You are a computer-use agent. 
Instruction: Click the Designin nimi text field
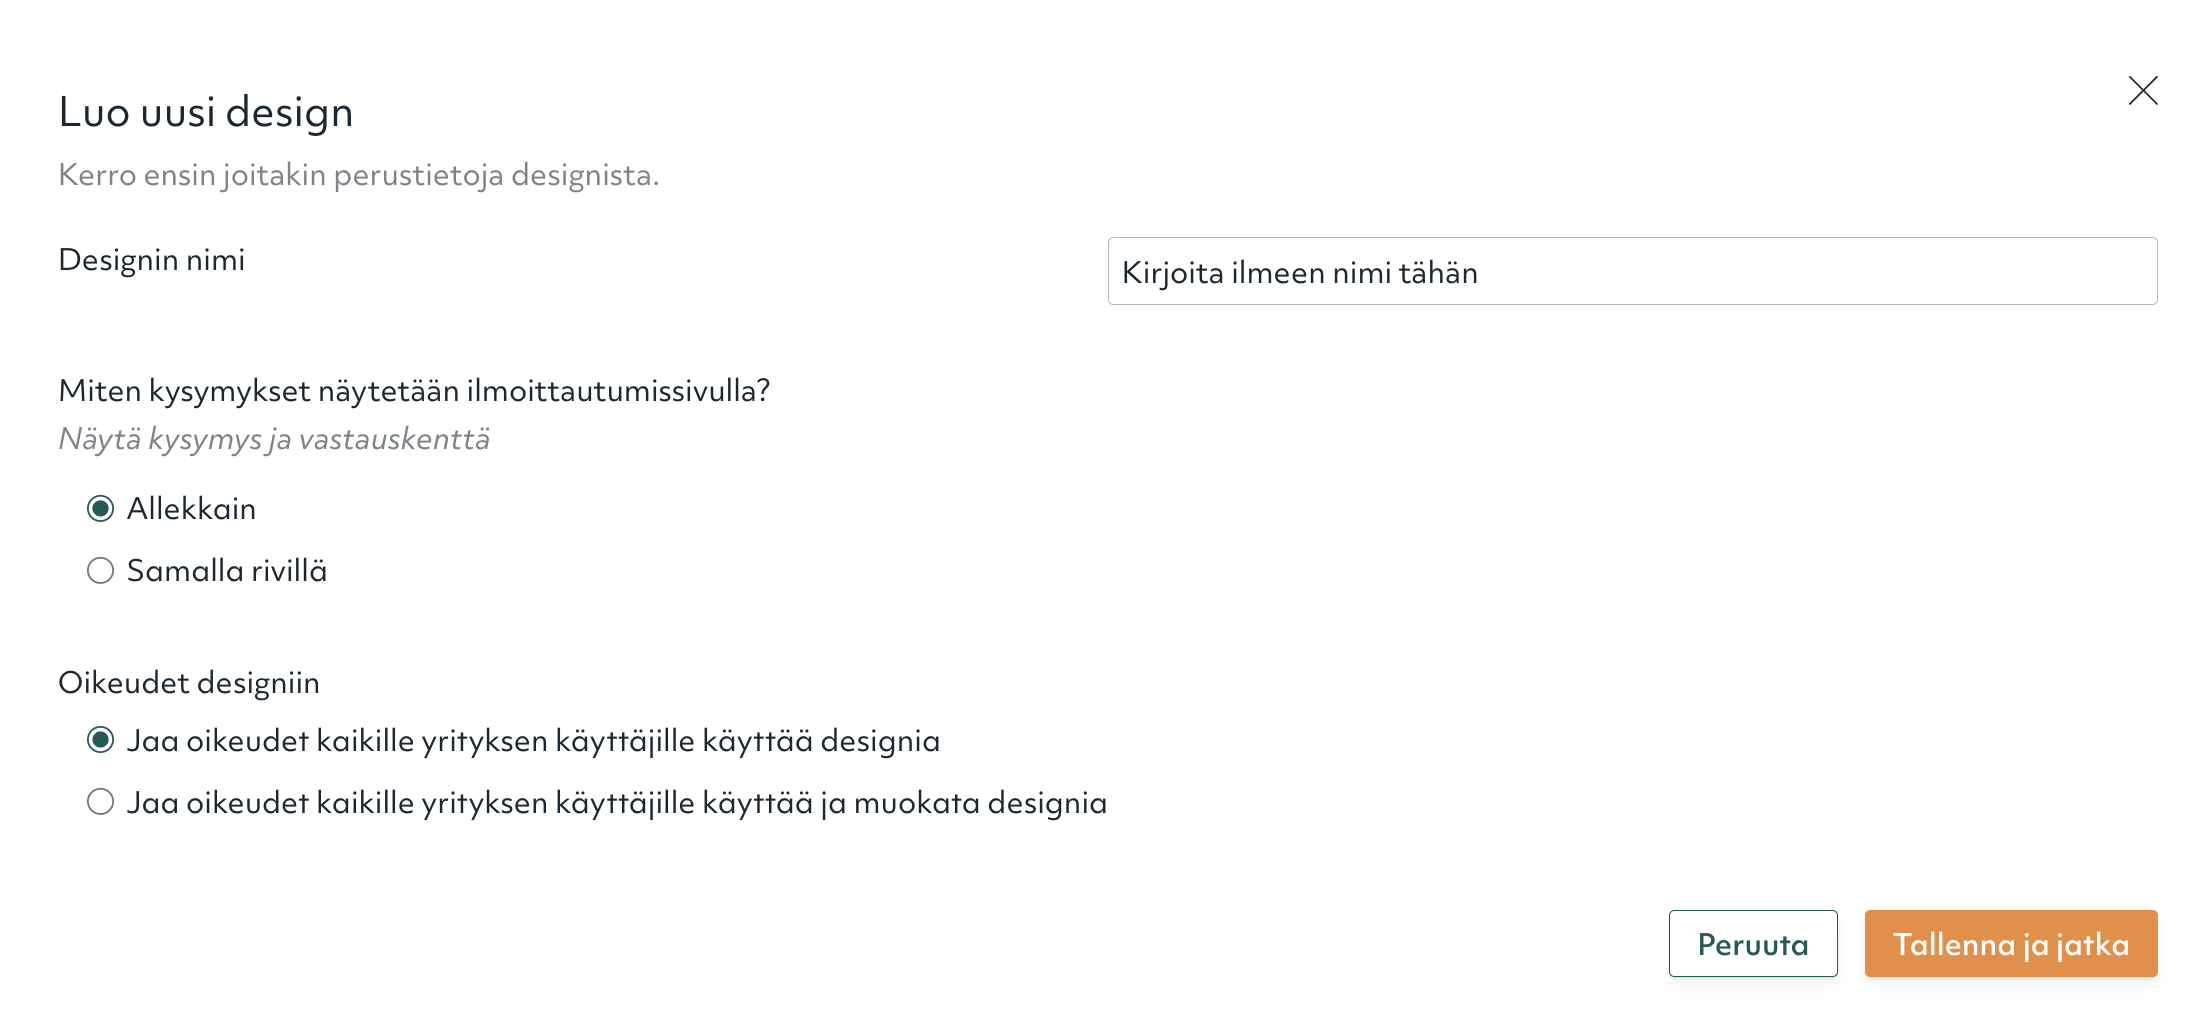click(x=1632, y=271)
